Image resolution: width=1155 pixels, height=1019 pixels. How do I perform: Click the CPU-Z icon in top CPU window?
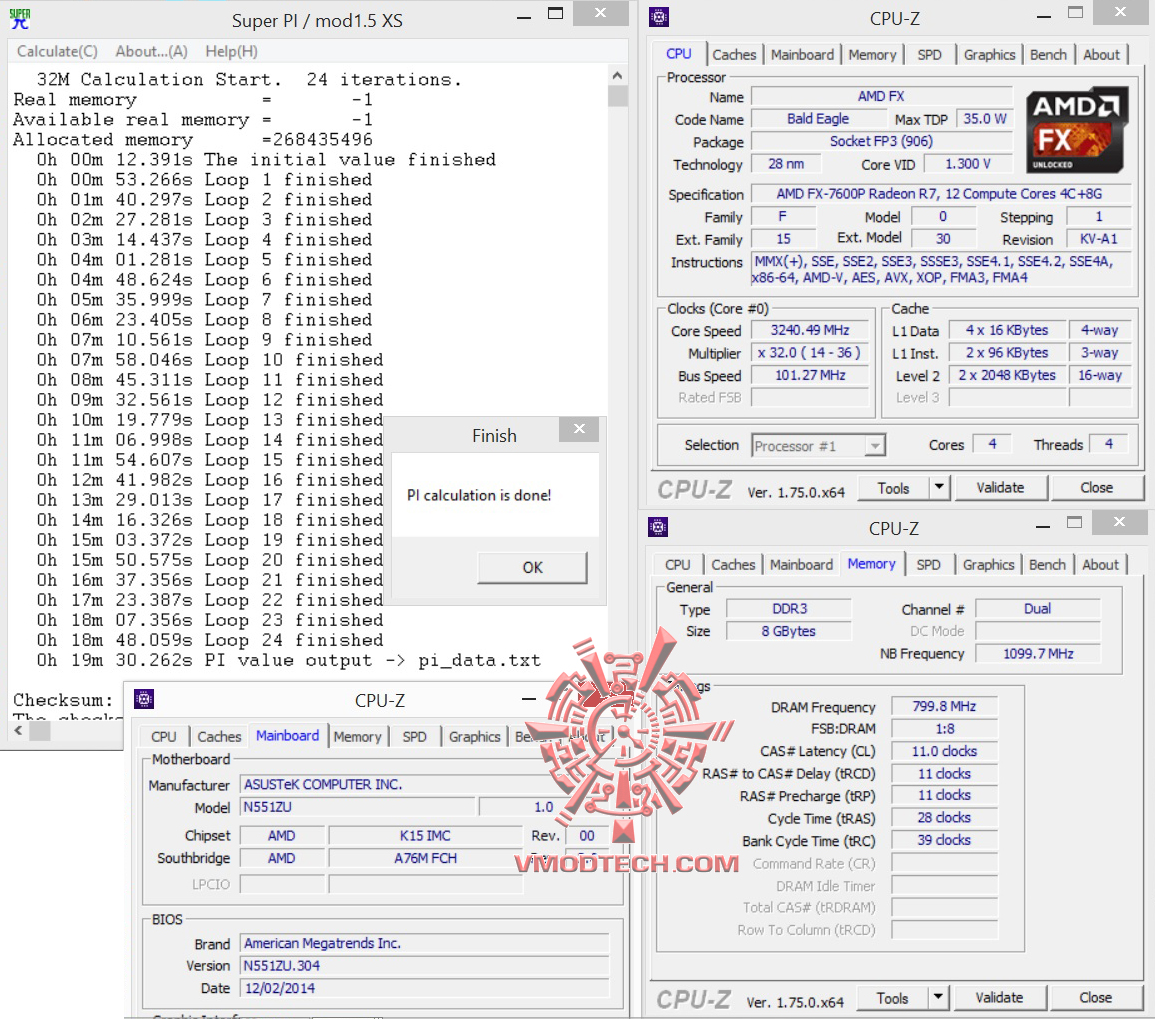click(x=659, y=17)
